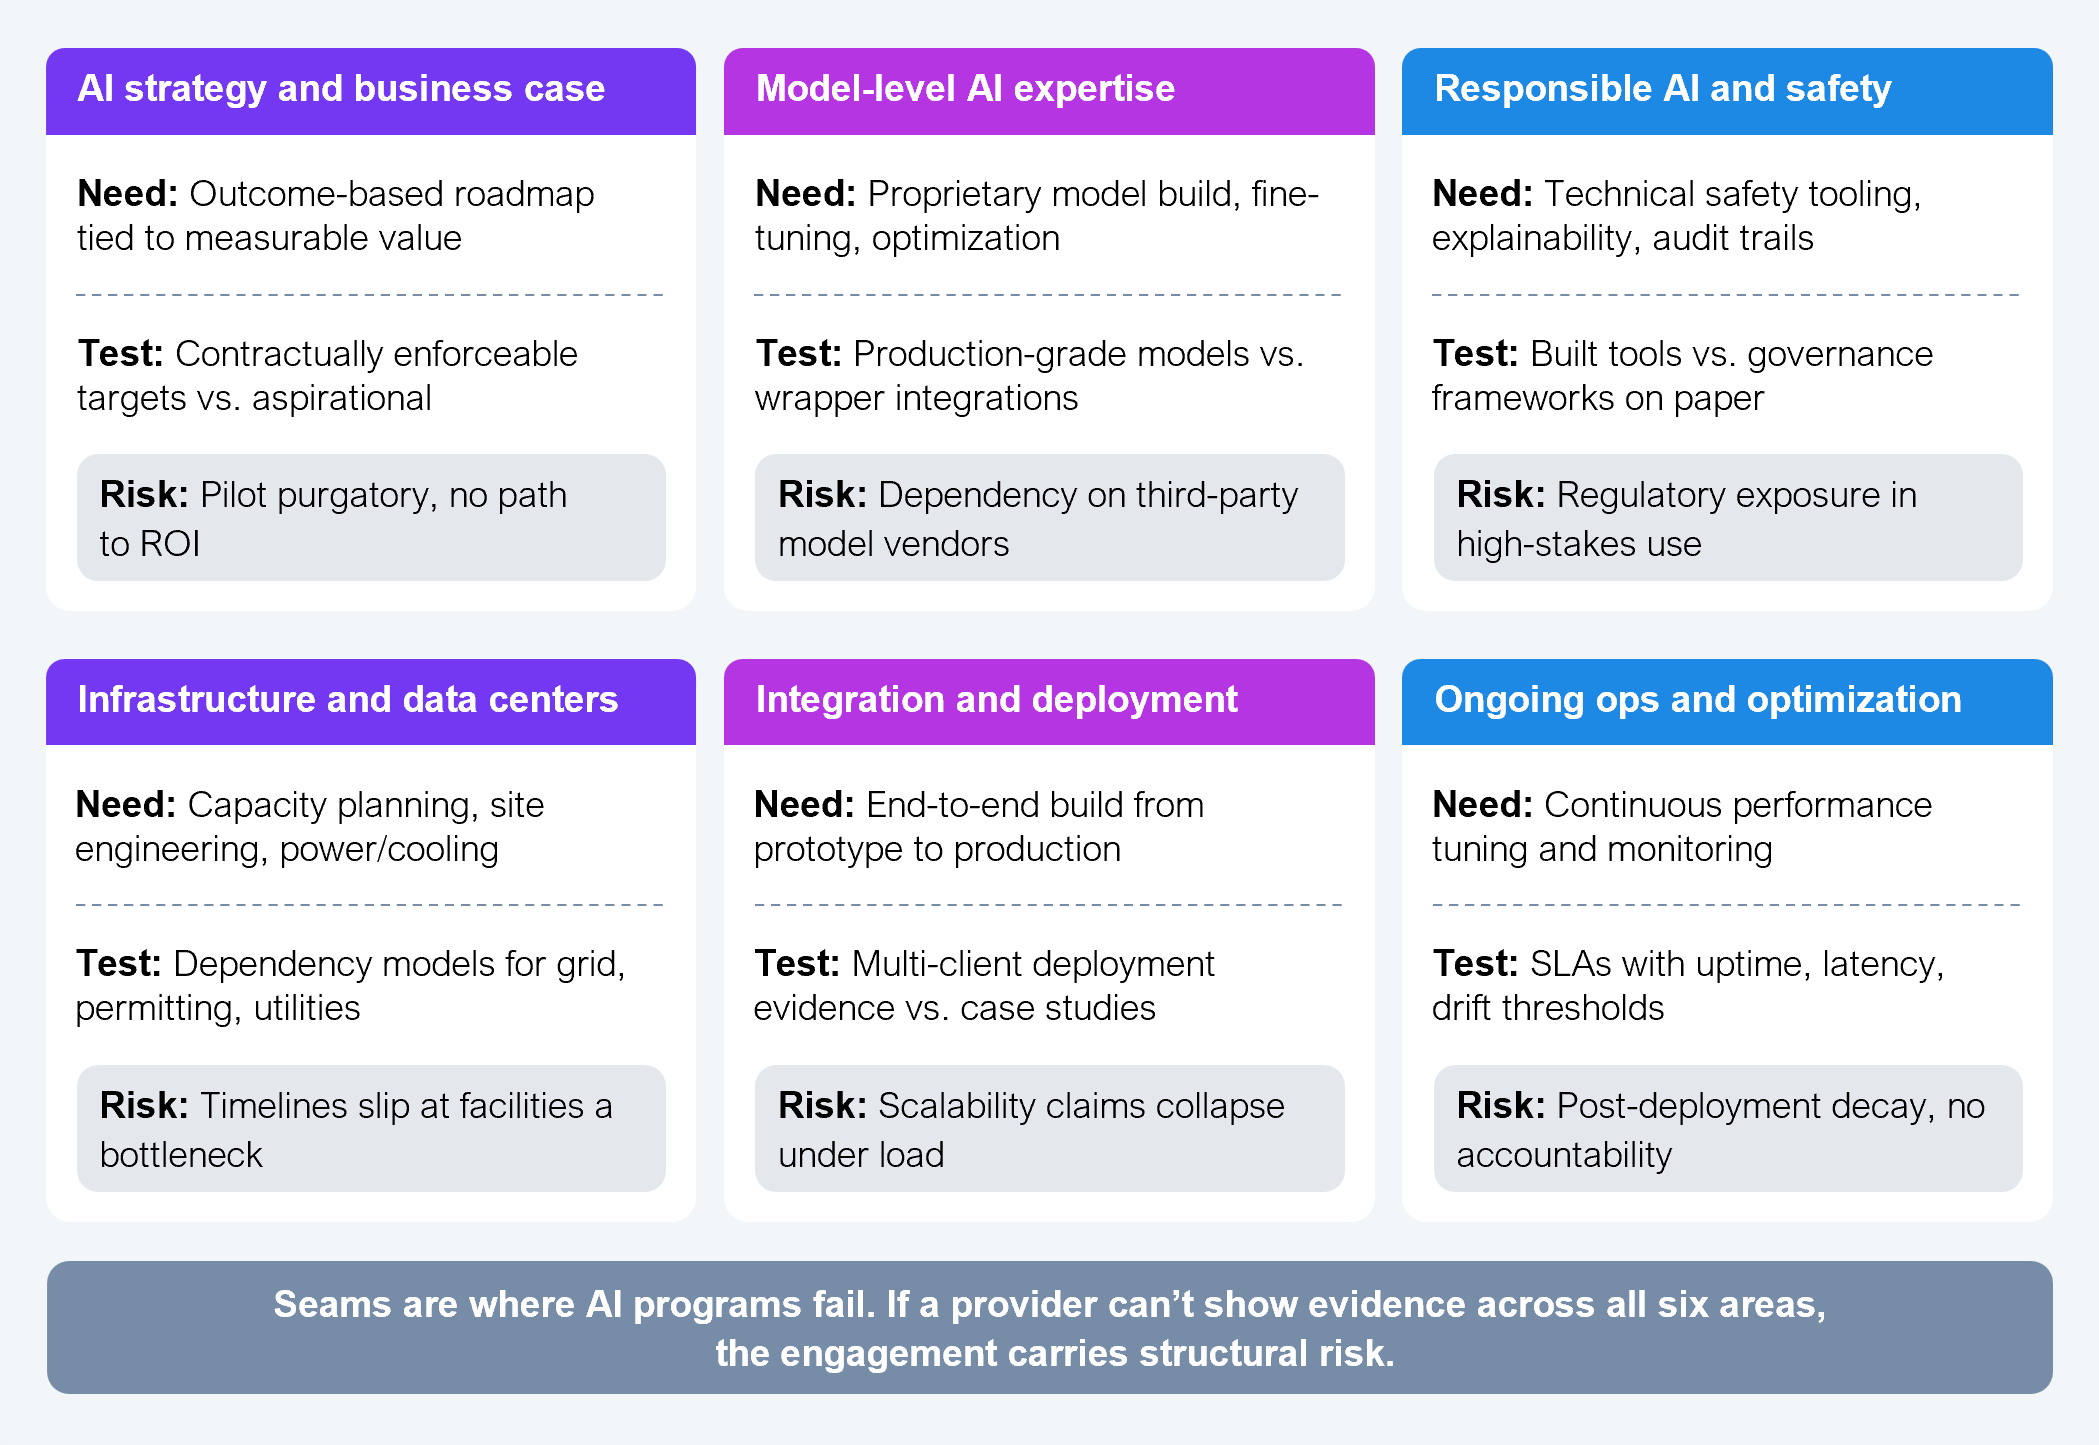Select the "Model-level AI expertise" purple header
2099x1445 pixels.
[x=1048, y=90]
